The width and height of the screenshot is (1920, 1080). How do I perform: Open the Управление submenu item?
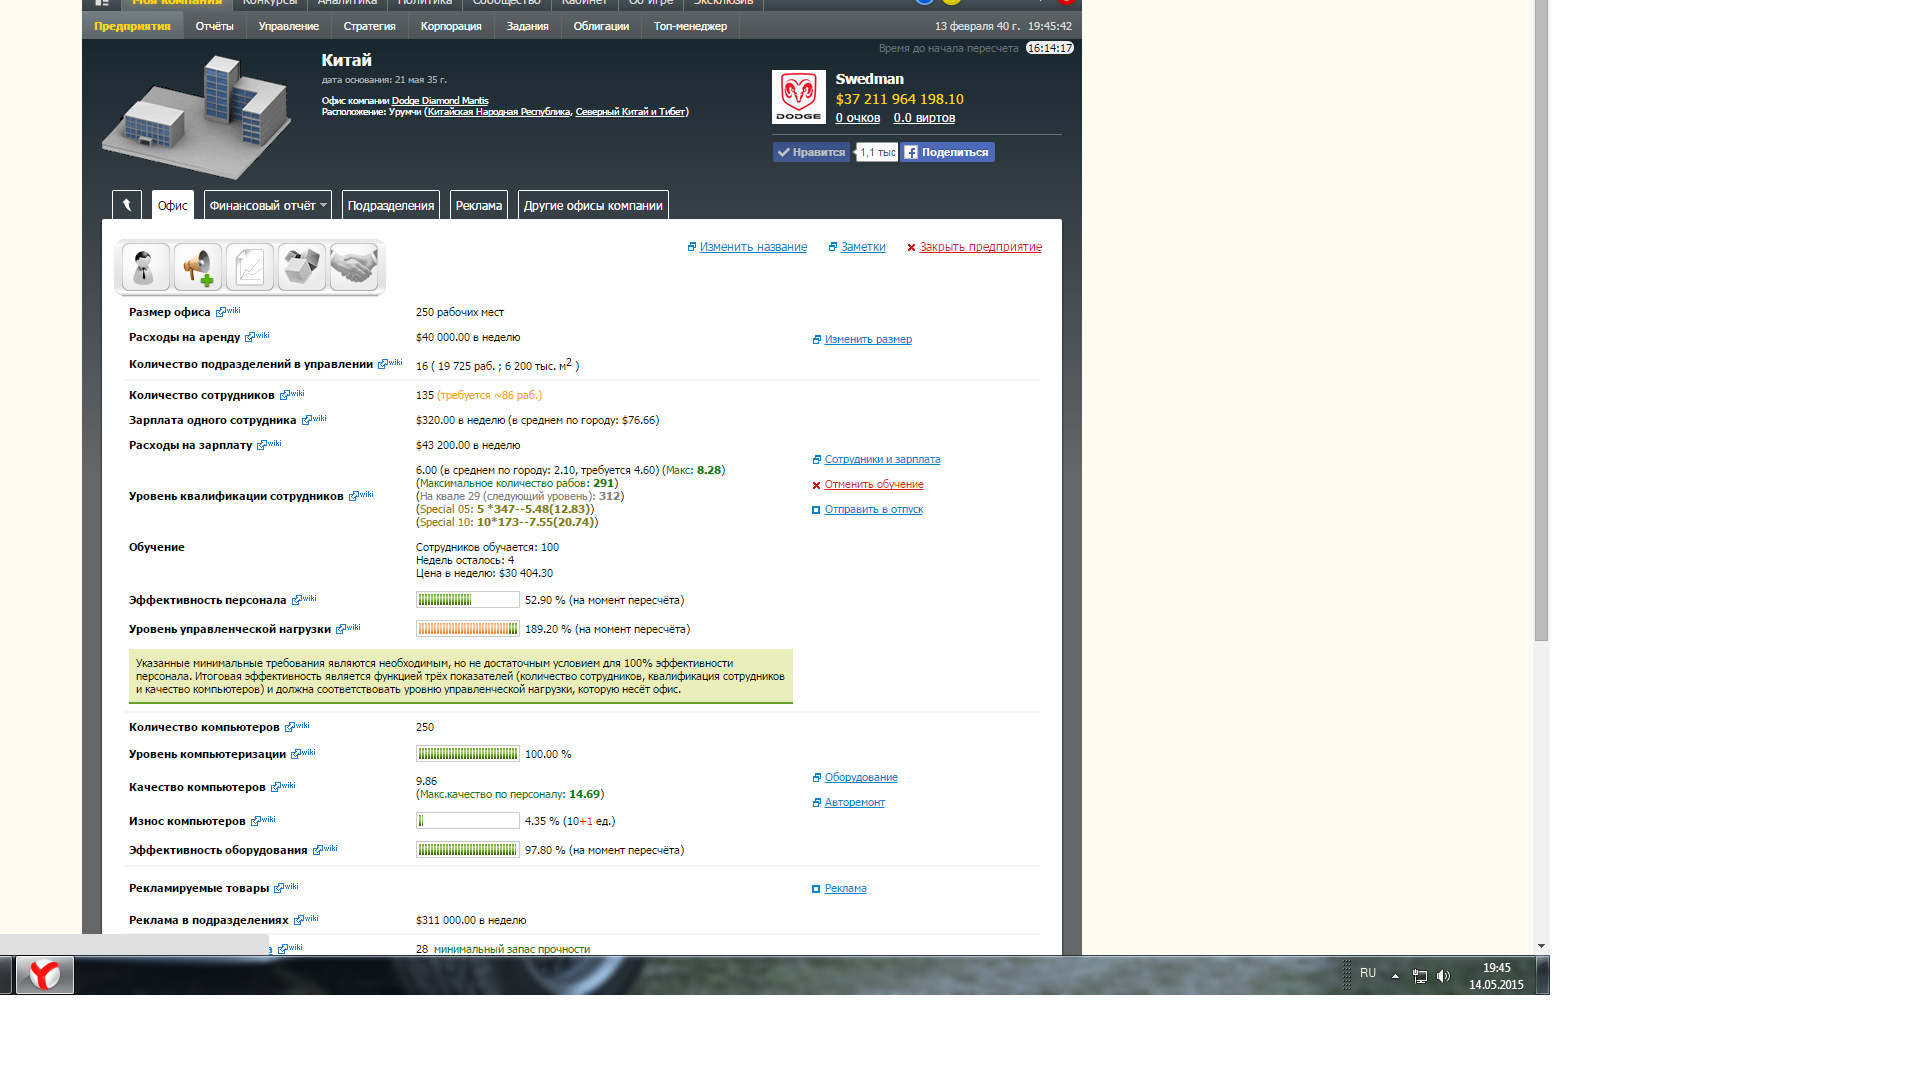coord(288,26)
